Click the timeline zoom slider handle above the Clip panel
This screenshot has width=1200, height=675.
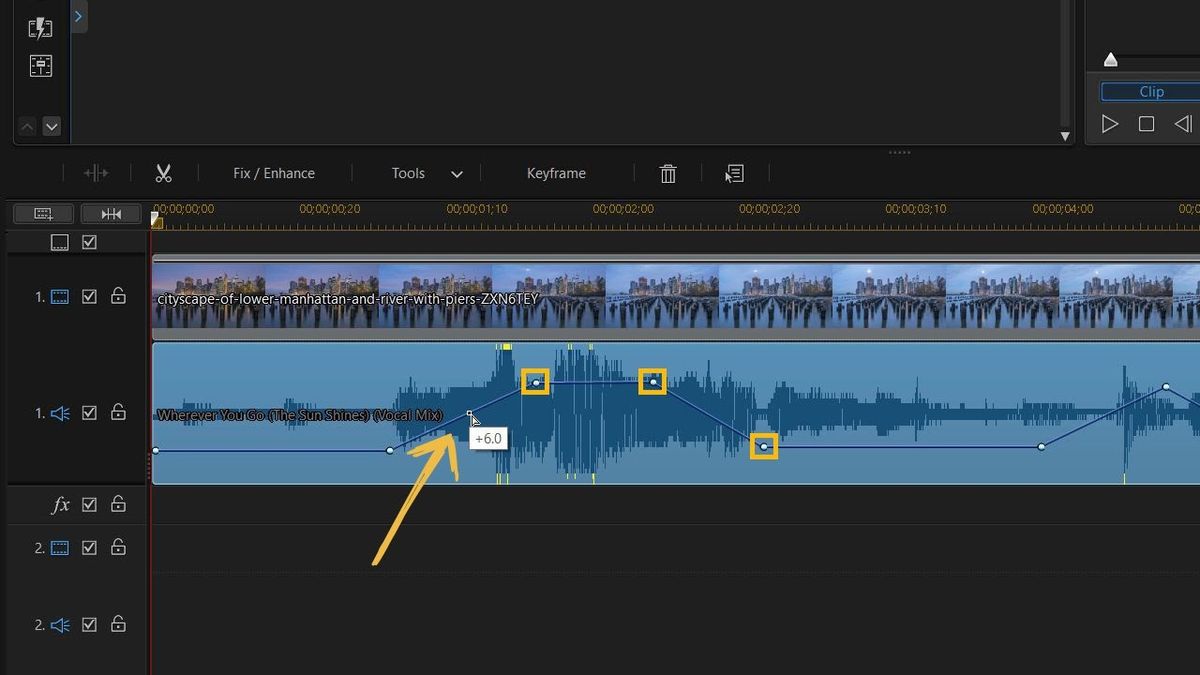click(1110, 59)
